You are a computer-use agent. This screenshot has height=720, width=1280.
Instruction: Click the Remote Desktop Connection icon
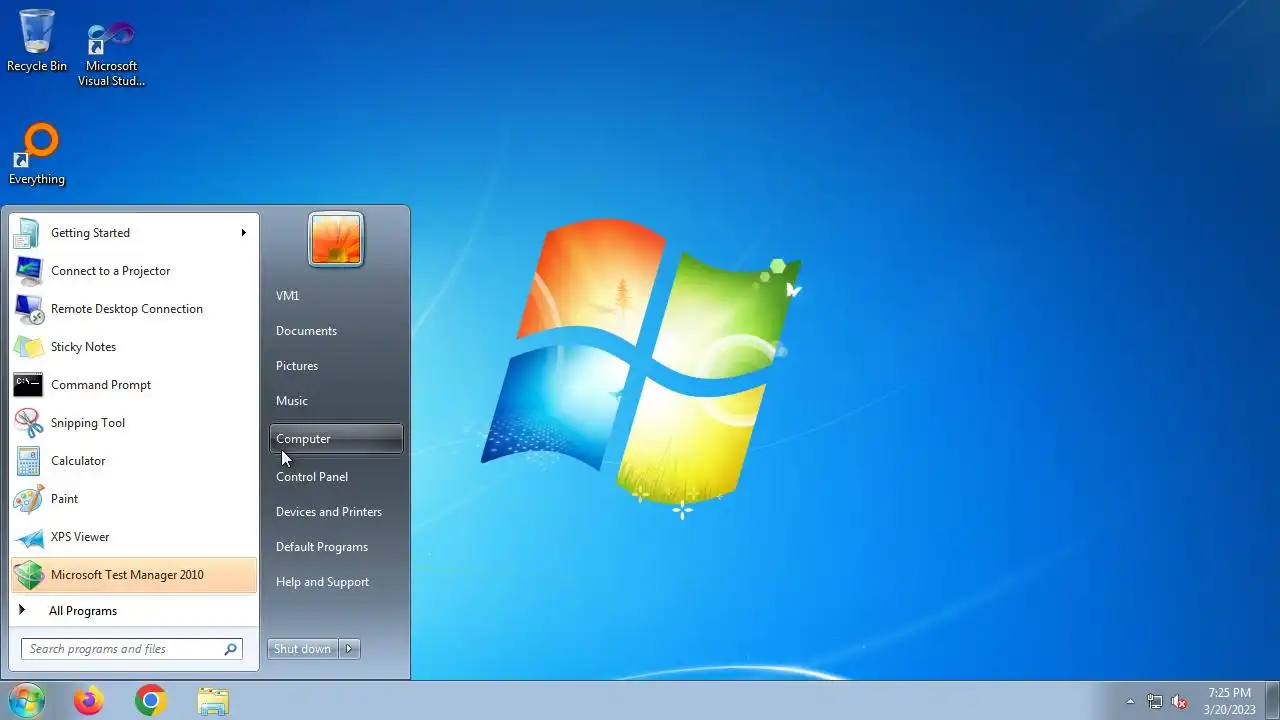[x=28, y=309]
